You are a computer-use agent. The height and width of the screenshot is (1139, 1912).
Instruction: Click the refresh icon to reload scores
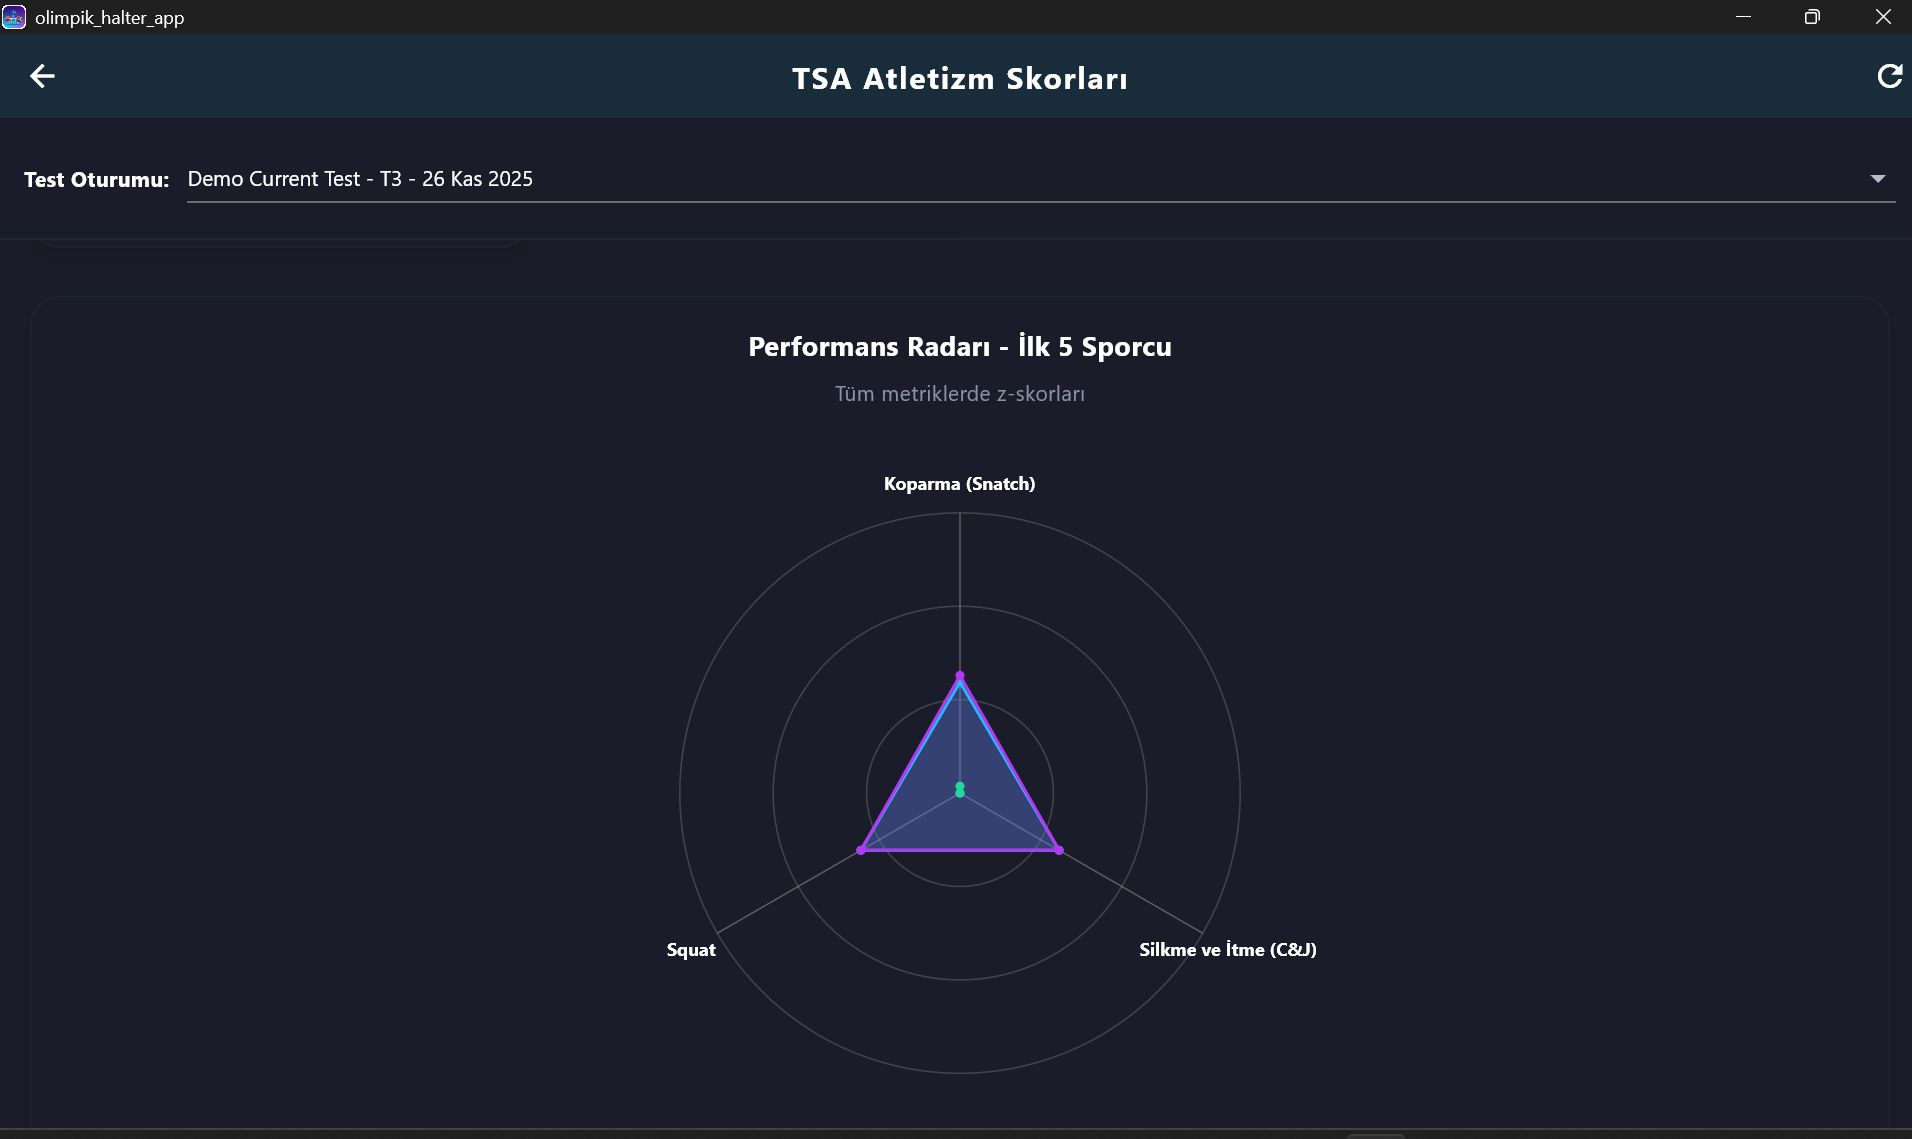click(x=1889, y=76)
